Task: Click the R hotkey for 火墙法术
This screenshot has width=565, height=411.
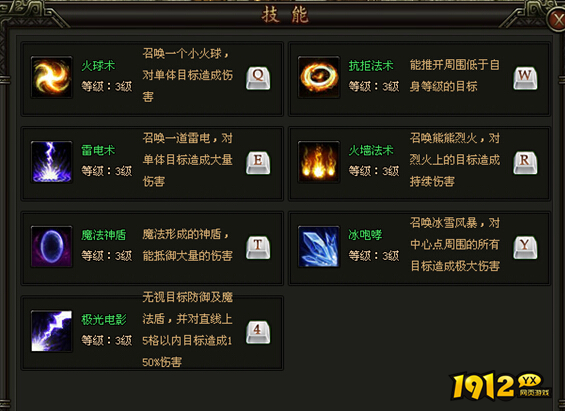Action: 525,163
